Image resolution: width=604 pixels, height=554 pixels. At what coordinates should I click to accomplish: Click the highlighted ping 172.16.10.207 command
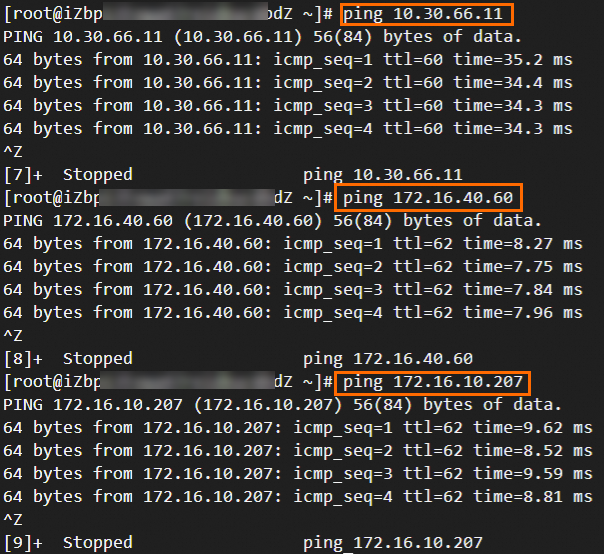(435, 382)
